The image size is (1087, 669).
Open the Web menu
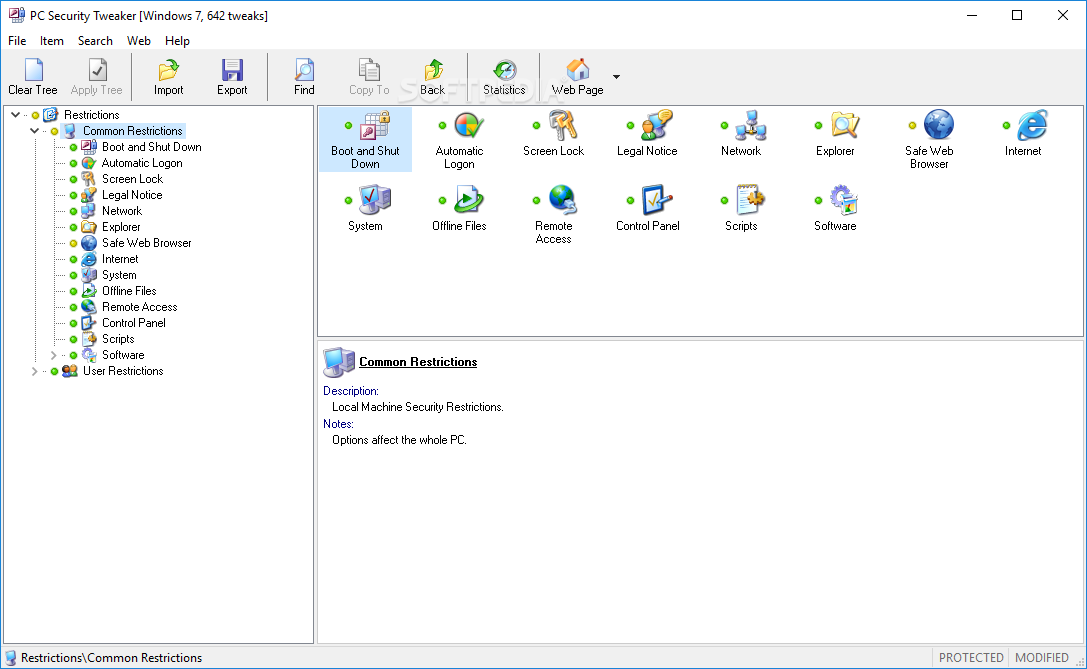tap(139, 41)
